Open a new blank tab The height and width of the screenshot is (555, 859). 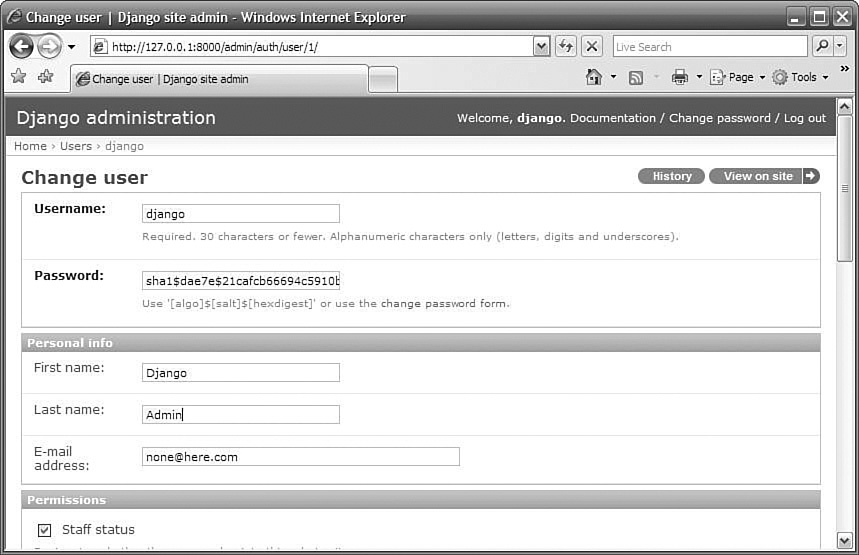coord(383,80)
